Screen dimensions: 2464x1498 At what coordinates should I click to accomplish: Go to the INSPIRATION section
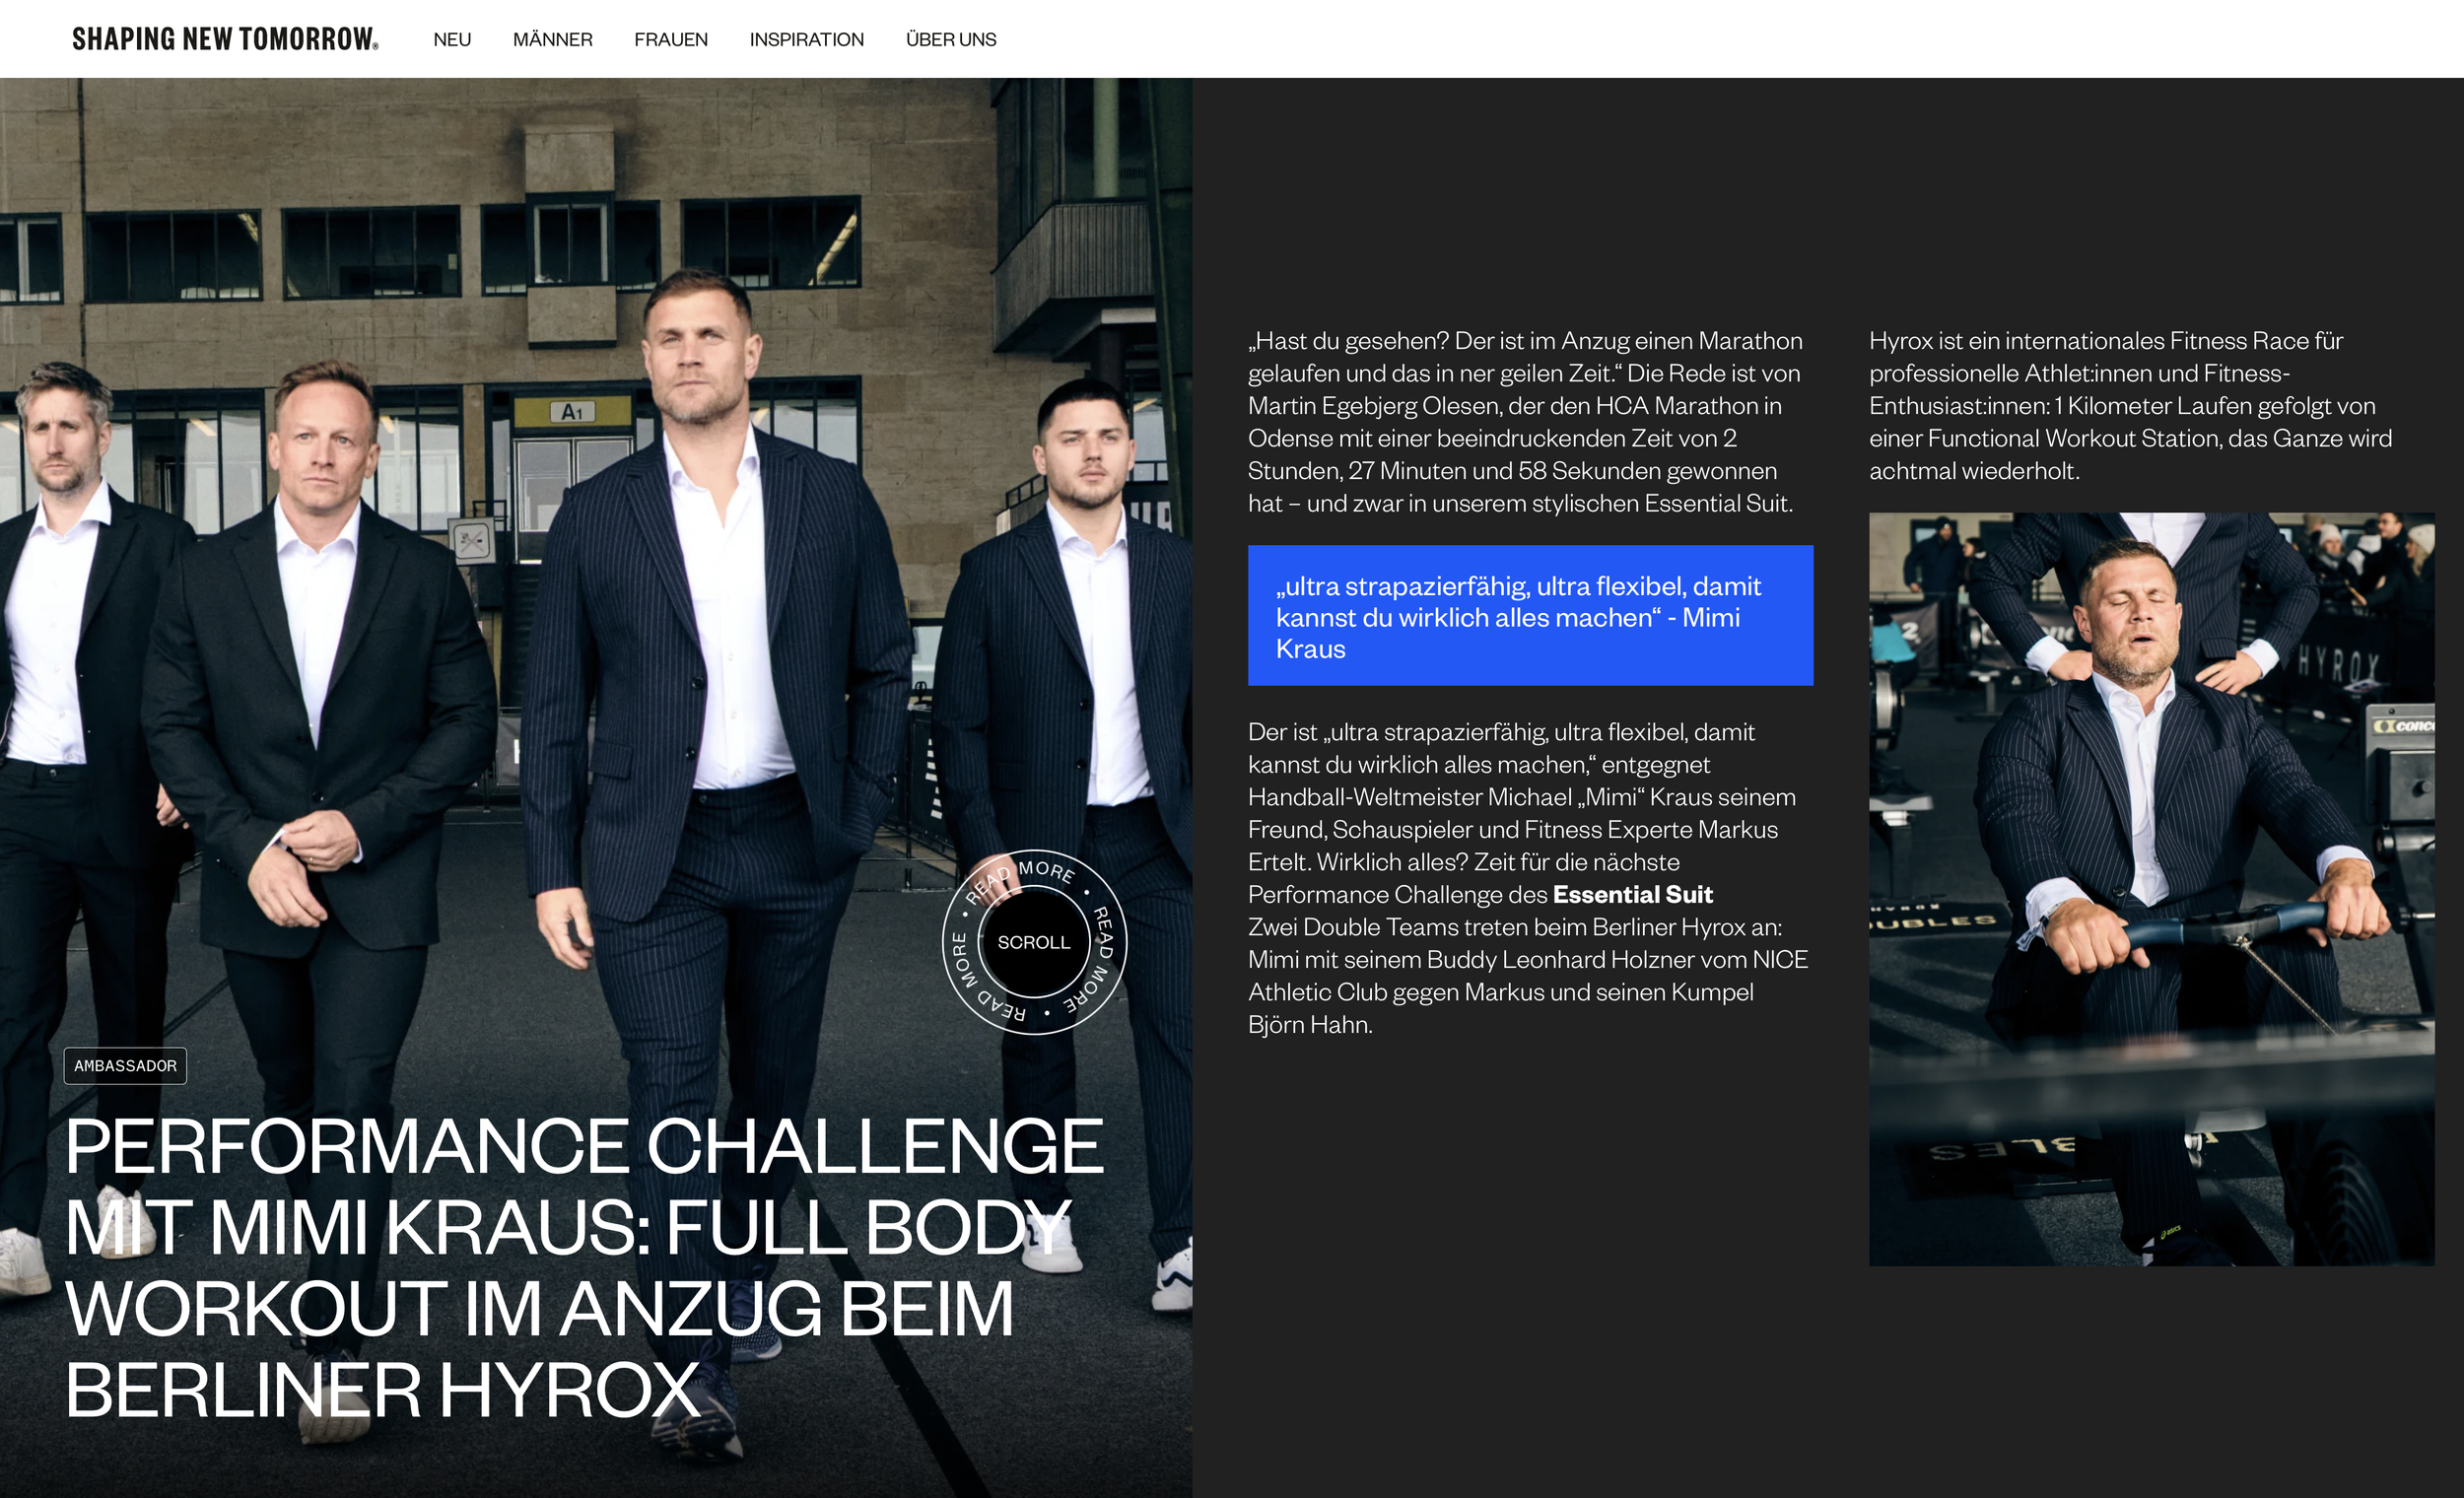coord(806,40)
